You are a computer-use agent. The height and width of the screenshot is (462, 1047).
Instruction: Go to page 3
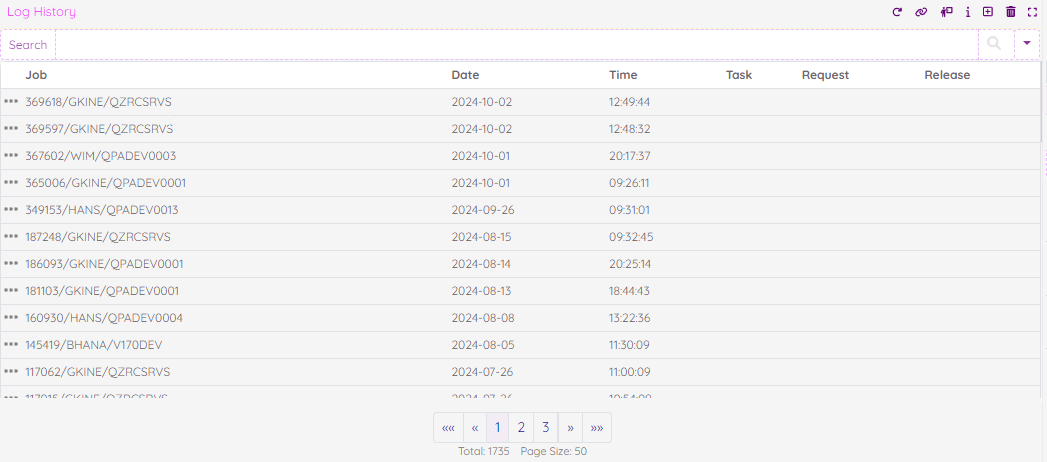pos(545,428)
